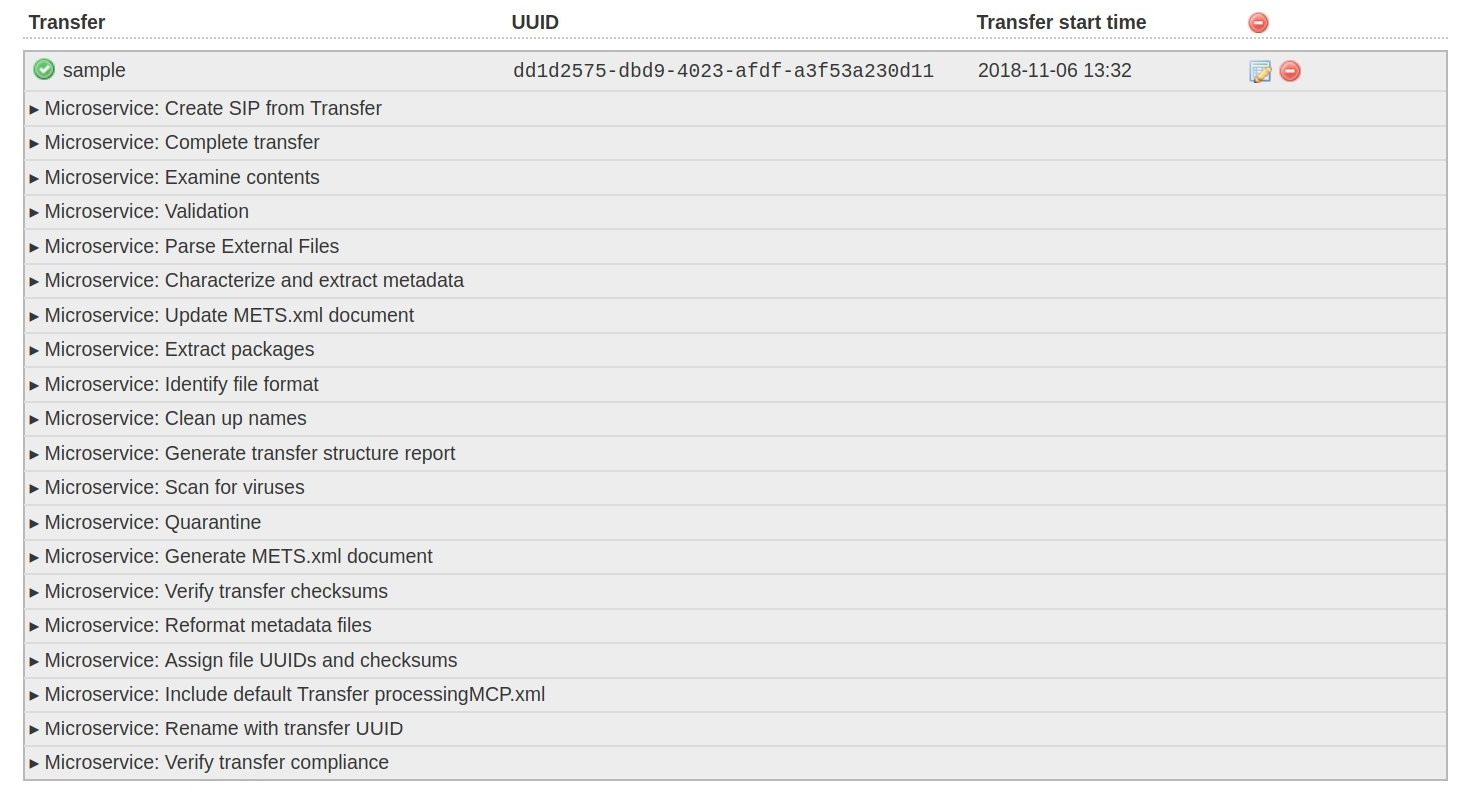
Task: Click the green checkmark status icon beside sample
Action: [44, 69]
